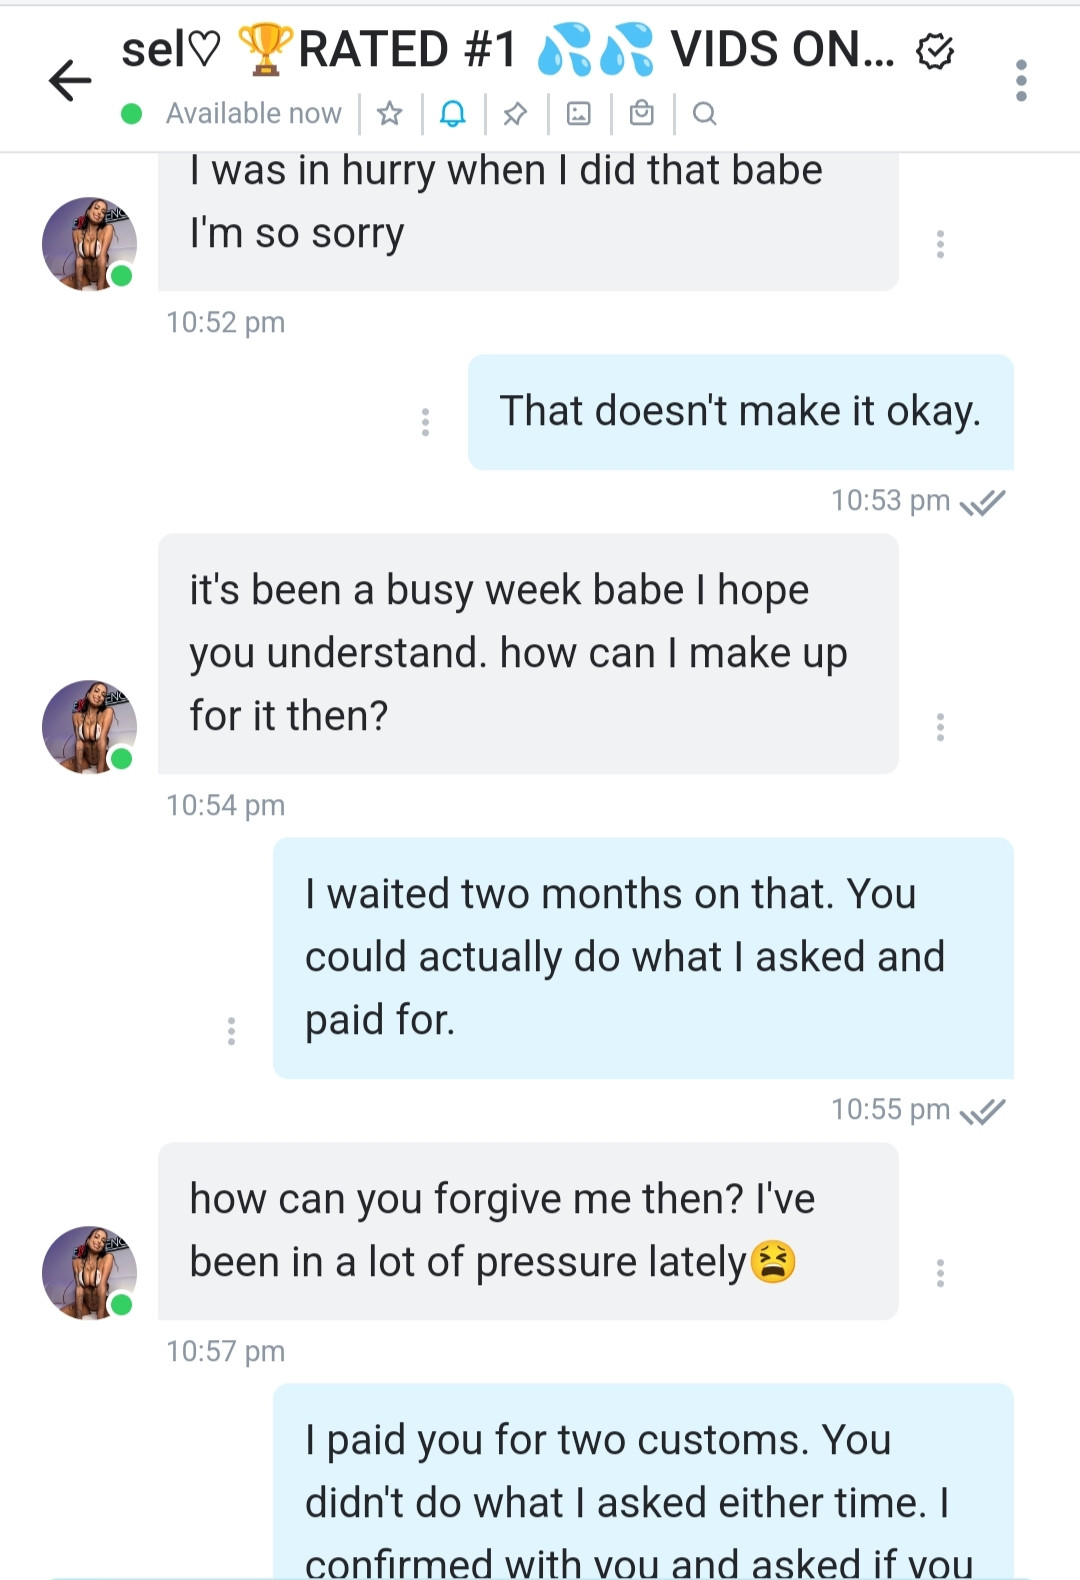Toggle the notification bell
Viewport: 1080px width, 1580px height.
point(453,114)
